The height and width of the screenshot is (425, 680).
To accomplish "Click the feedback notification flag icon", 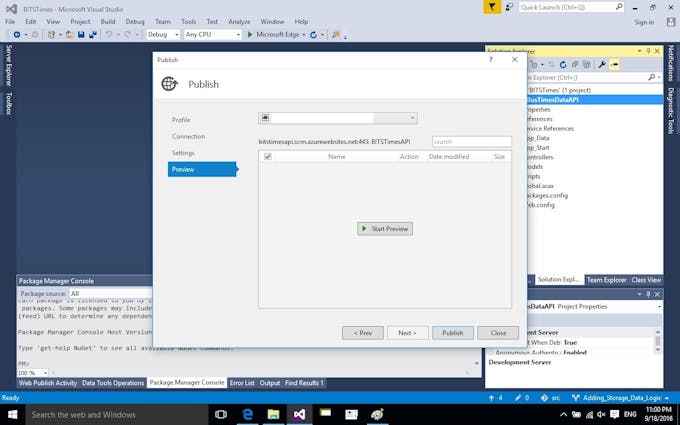I will (492, 7).
